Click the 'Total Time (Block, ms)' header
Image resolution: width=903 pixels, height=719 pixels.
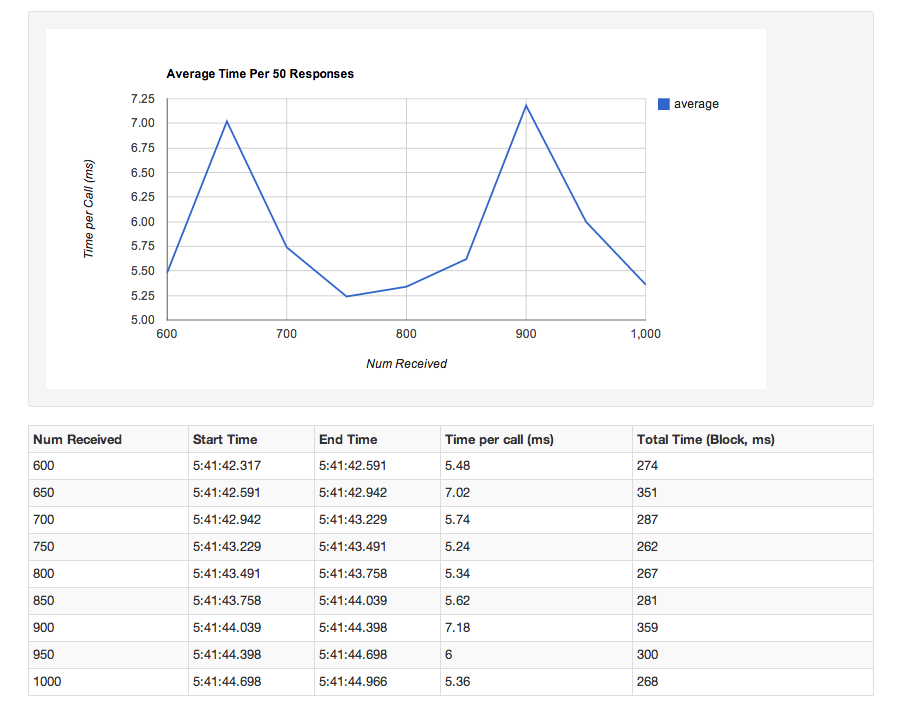click(705, 439)
